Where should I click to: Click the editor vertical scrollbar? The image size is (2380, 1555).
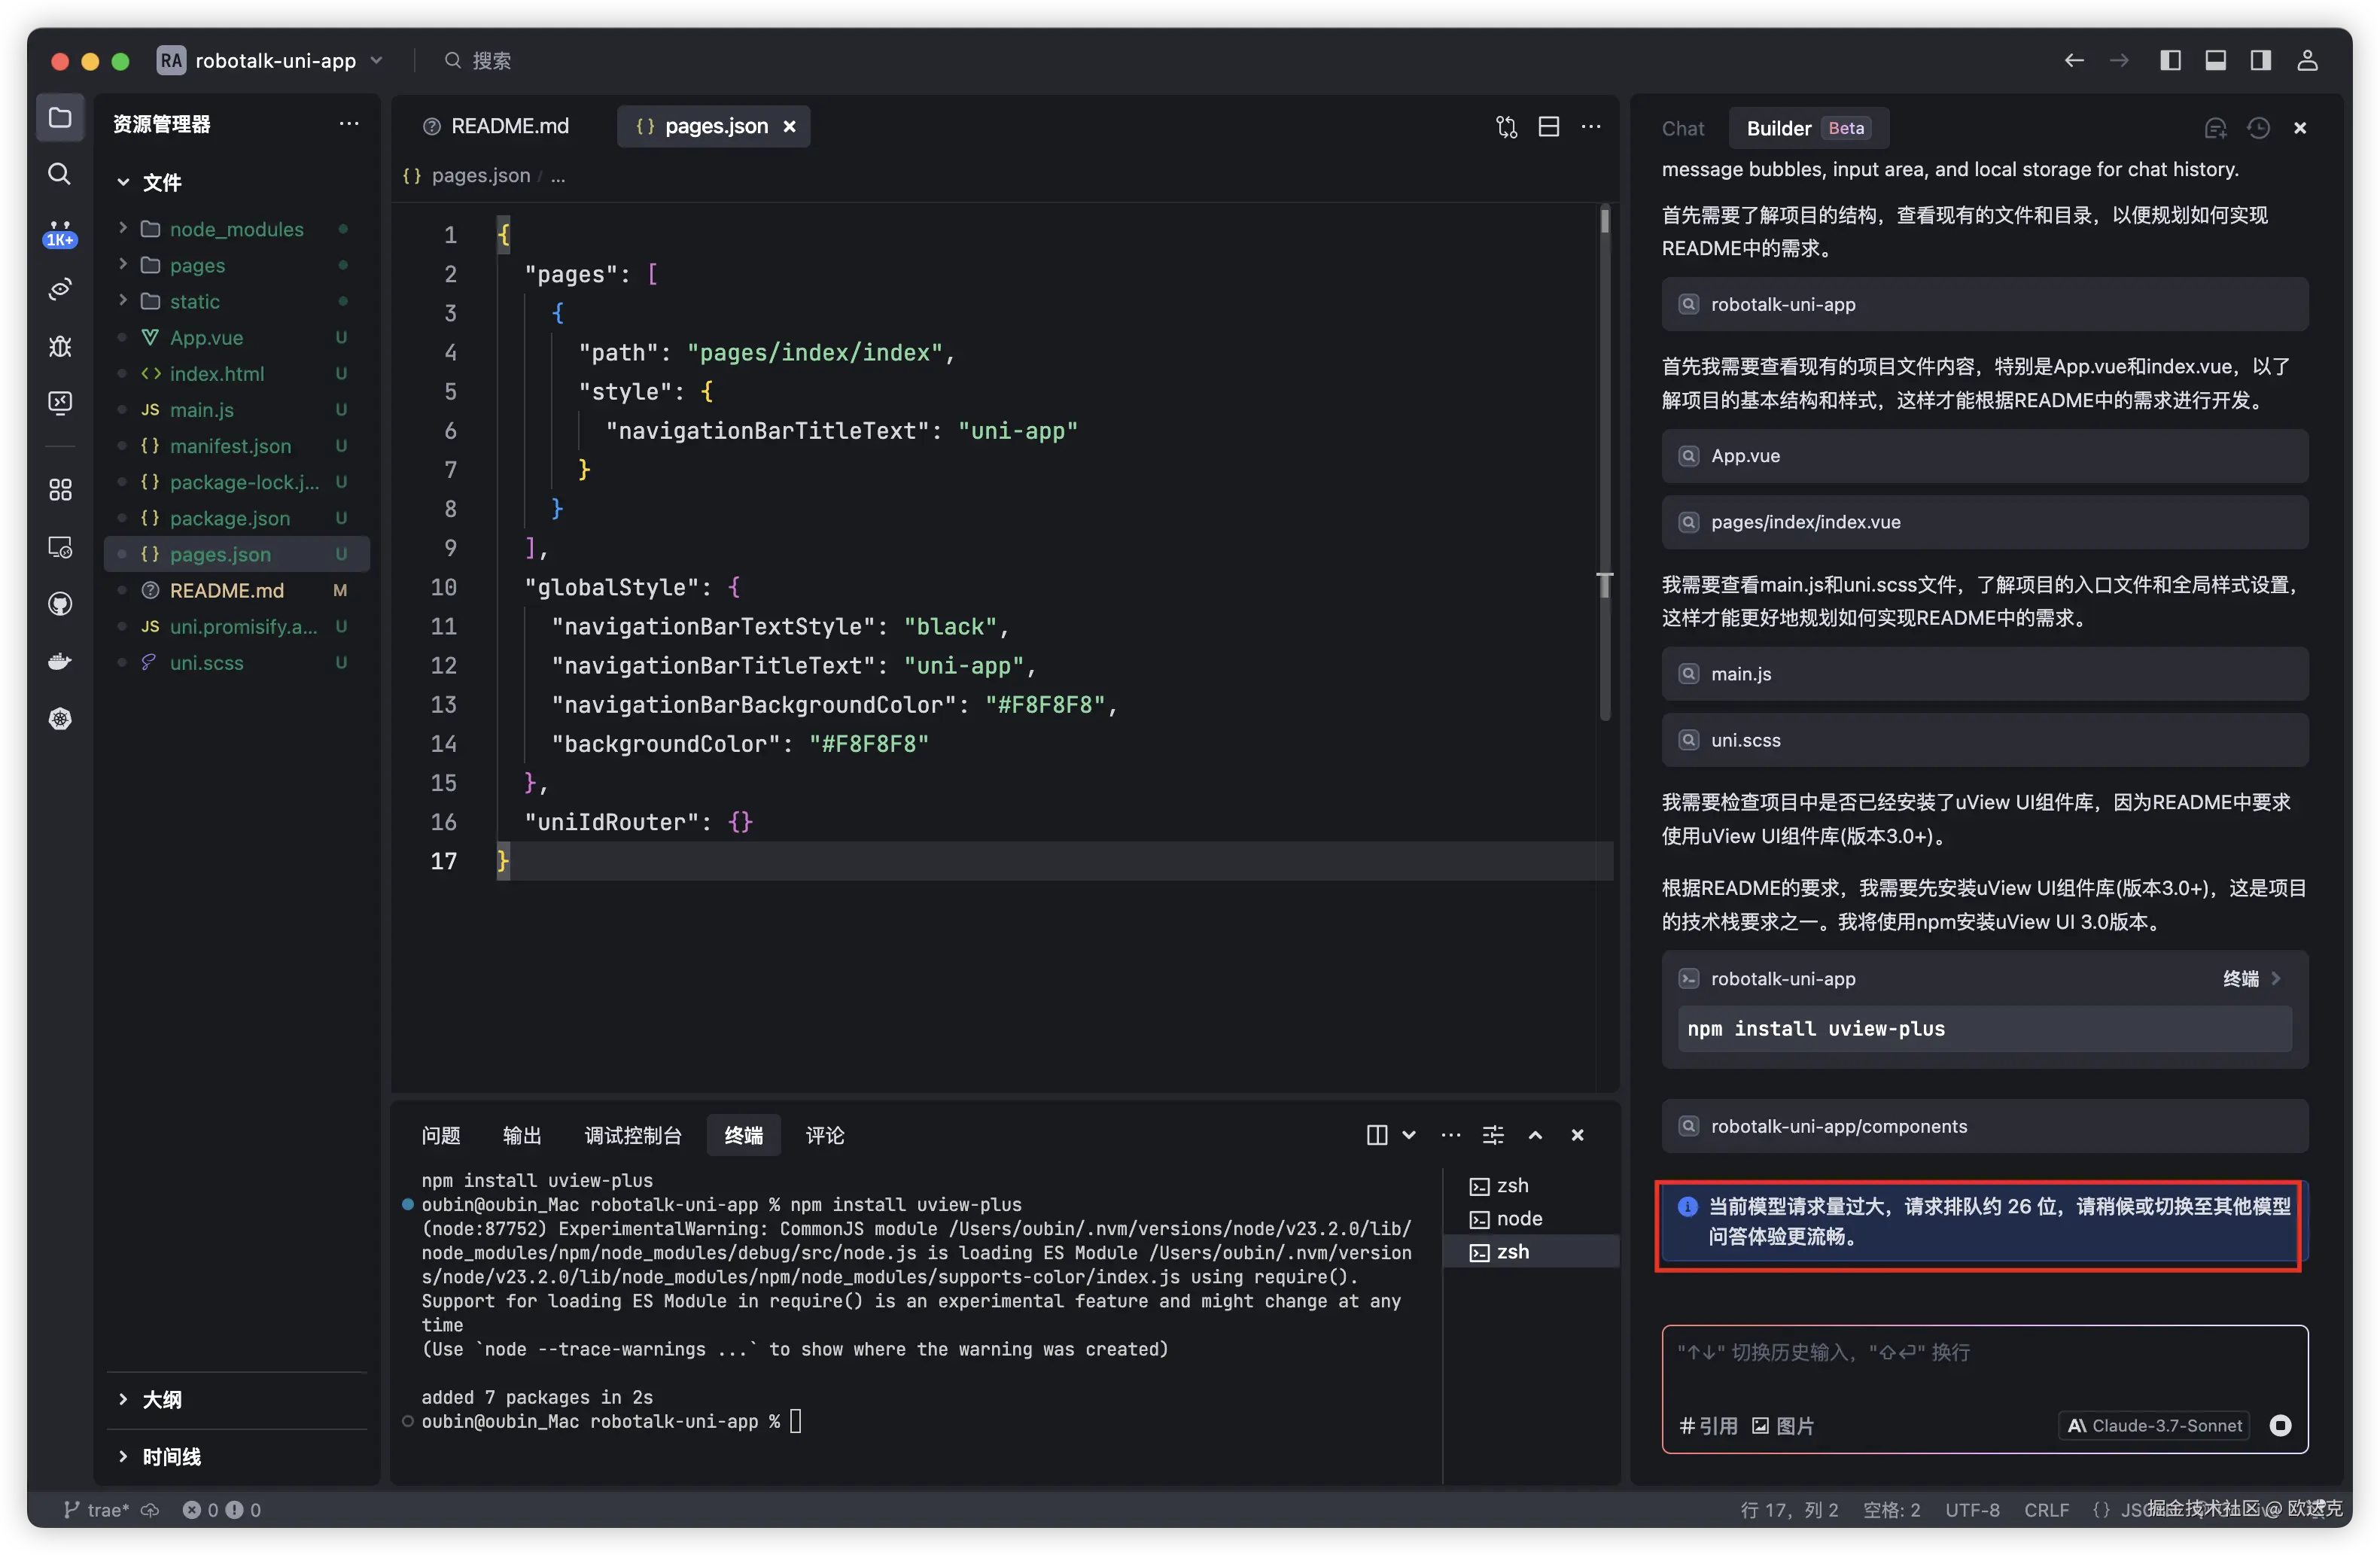tap(1604, 460)
